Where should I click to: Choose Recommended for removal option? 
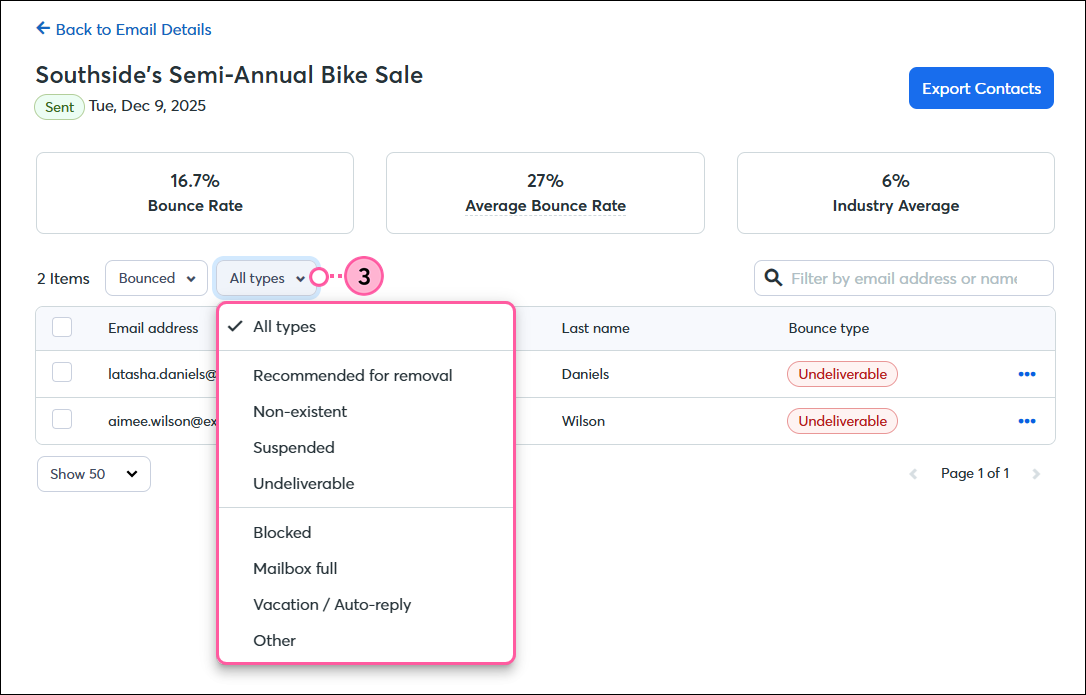coord(353,375)
